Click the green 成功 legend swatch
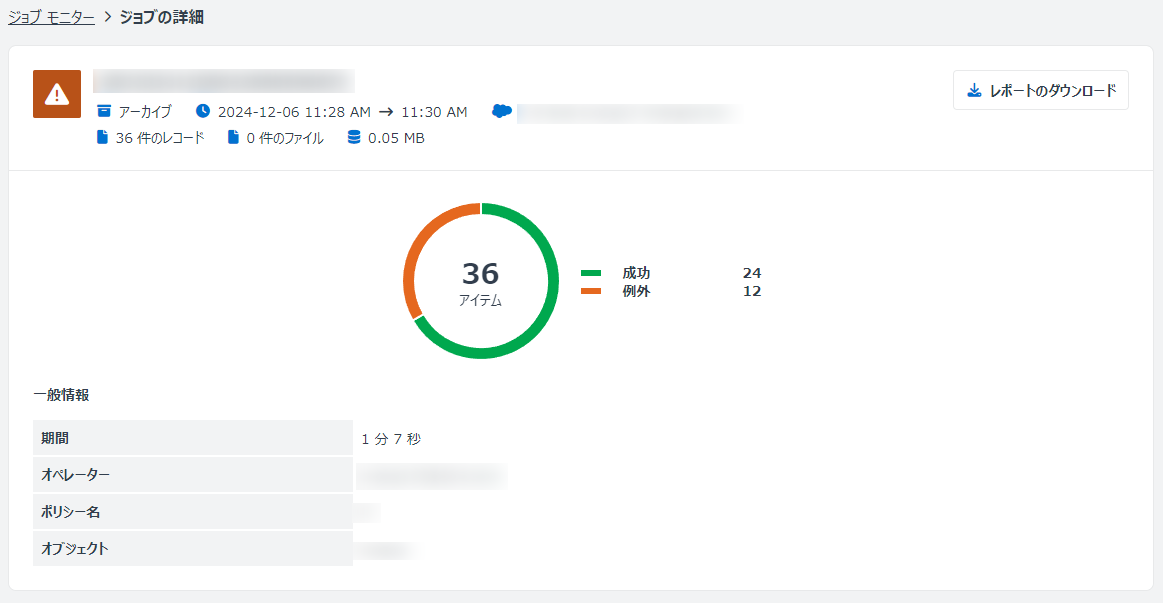The image size is (1163, 603). point(591,273)
